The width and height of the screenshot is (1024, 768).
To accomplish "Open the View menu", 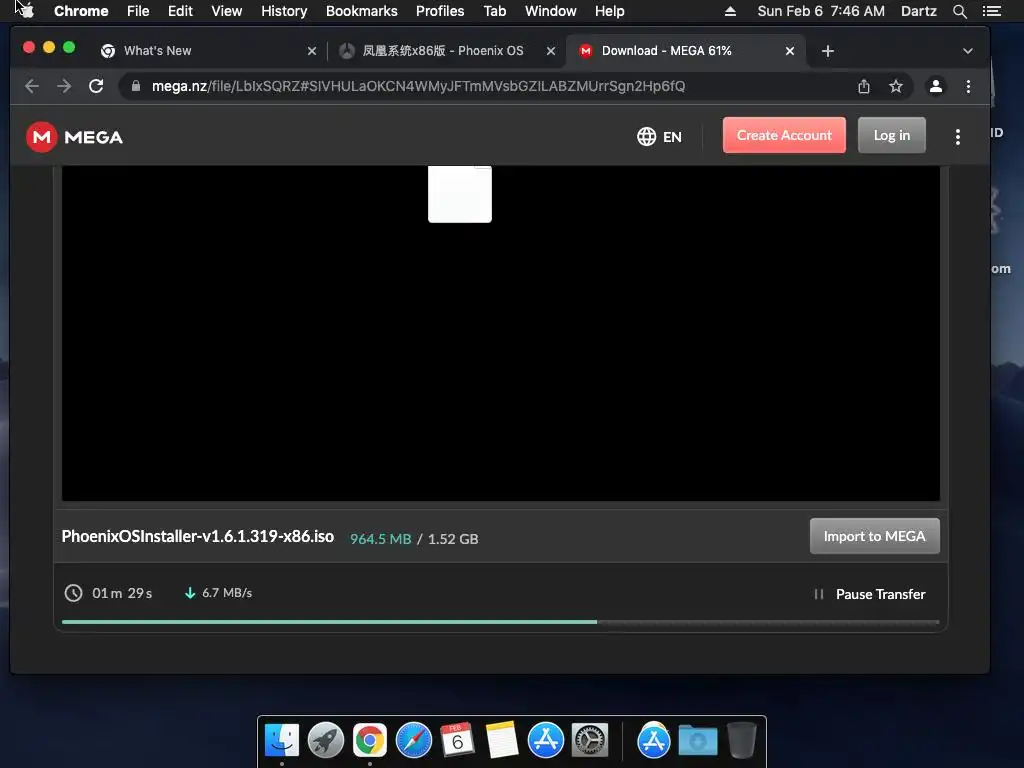I will pos(227,11).
